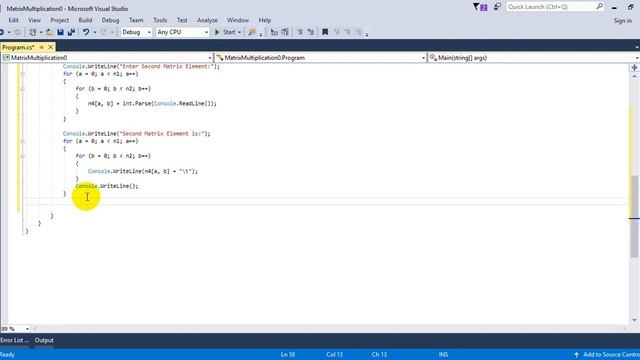Click the Col 13 status bar entry
Screen dimensions: 640x360
334,355
